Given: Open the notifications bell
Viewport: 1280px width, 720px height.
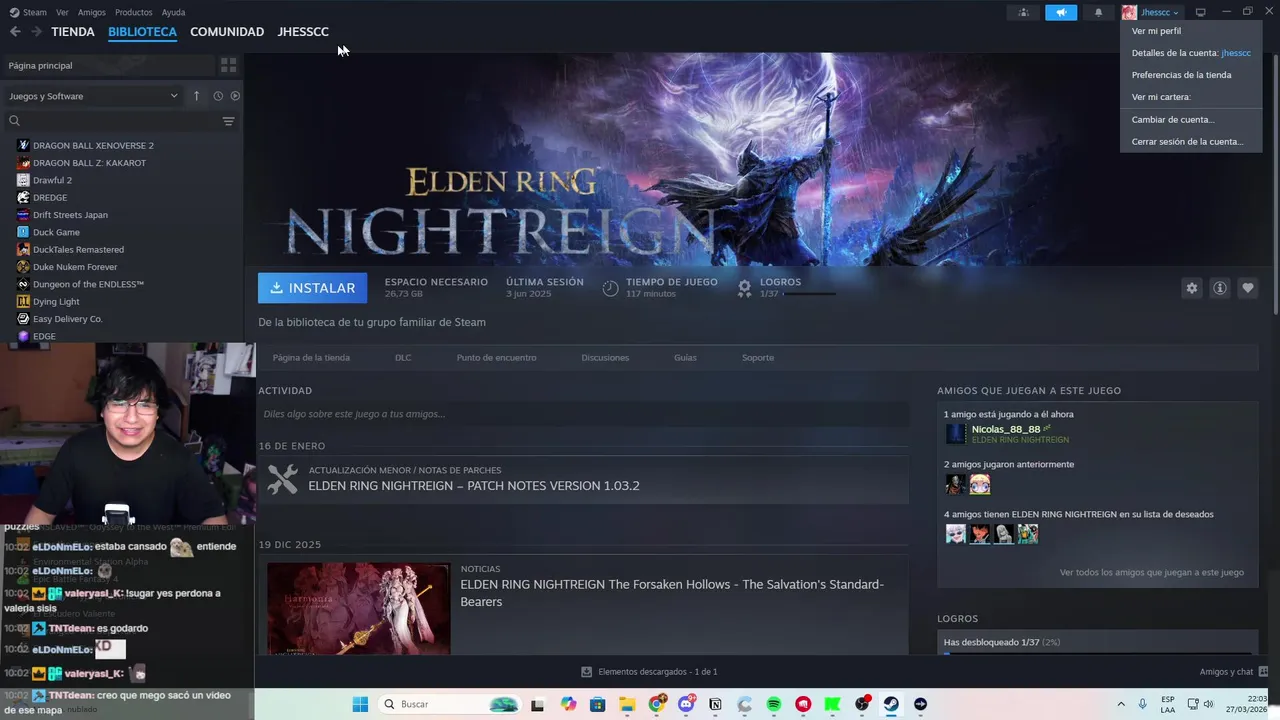Looking at the screenshot, I should pos(1098,12).
